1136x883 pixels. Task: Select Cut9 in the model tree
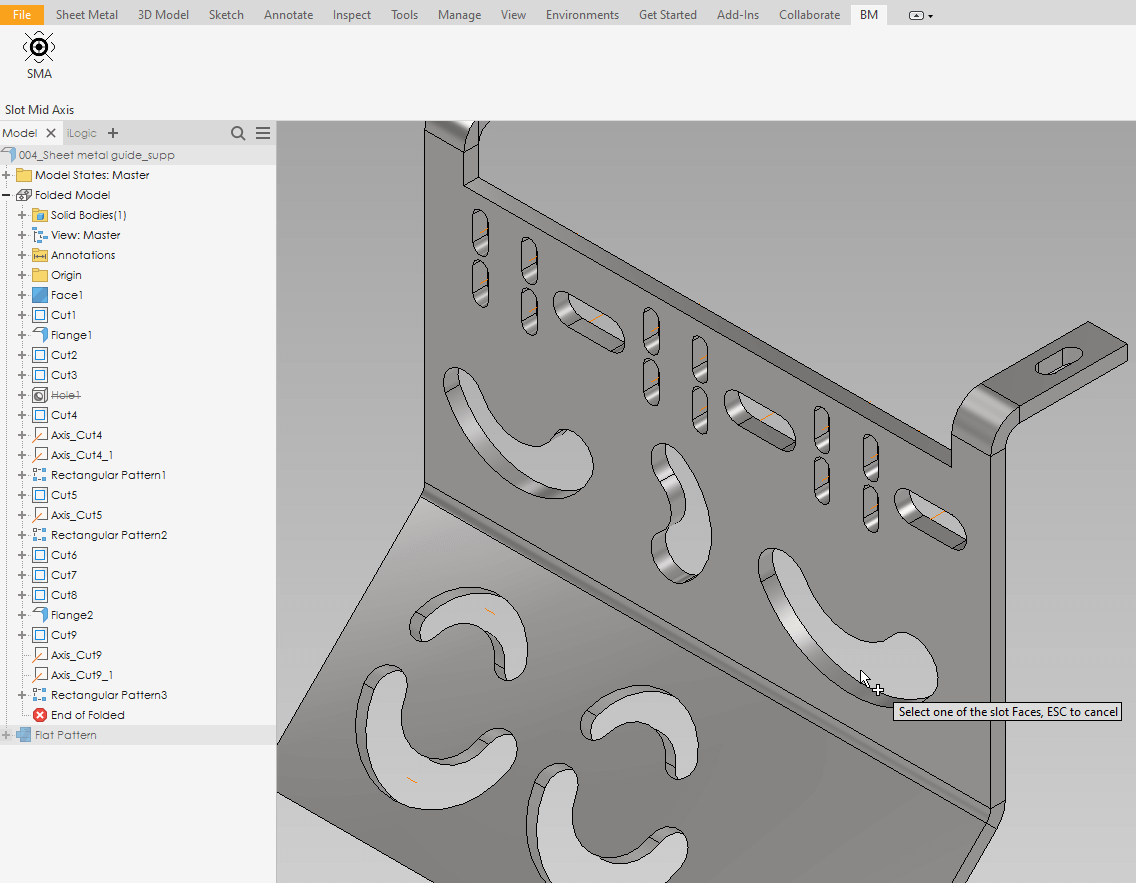click(x=64, y=635)
